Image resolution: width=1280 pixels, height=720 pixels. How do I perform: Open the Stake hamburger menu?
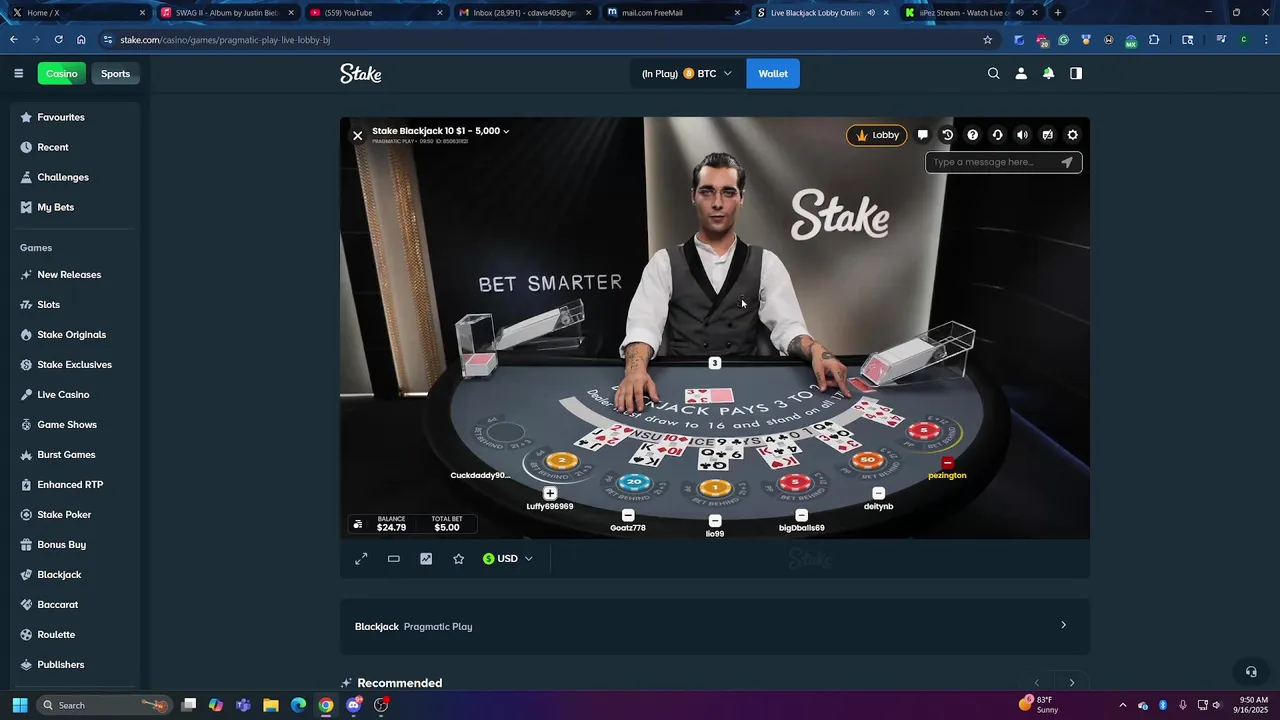coord(18,73)
